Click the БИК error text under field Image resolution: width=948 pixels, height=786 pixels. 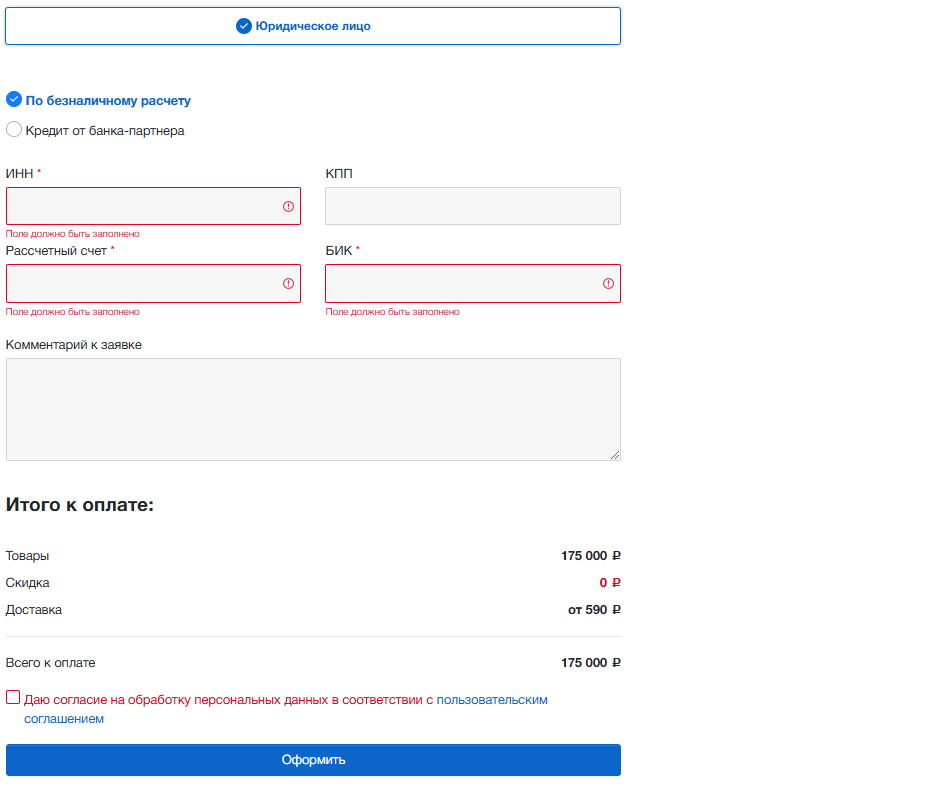pyautogui.click(x=392, y=312)
